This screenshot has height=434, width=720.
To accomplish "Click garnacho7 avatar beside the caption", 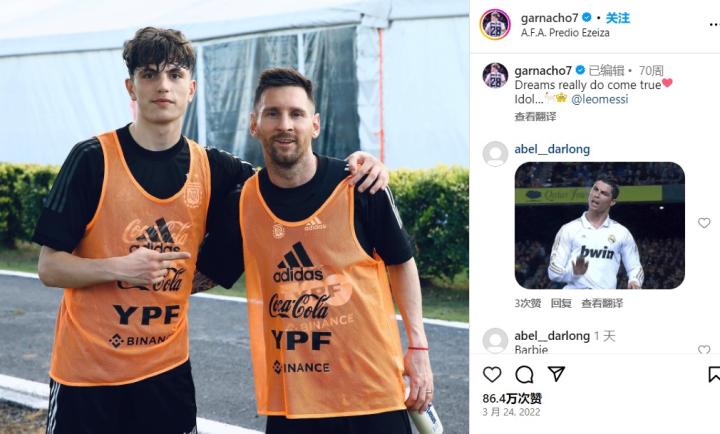I will tap(495, 76).
